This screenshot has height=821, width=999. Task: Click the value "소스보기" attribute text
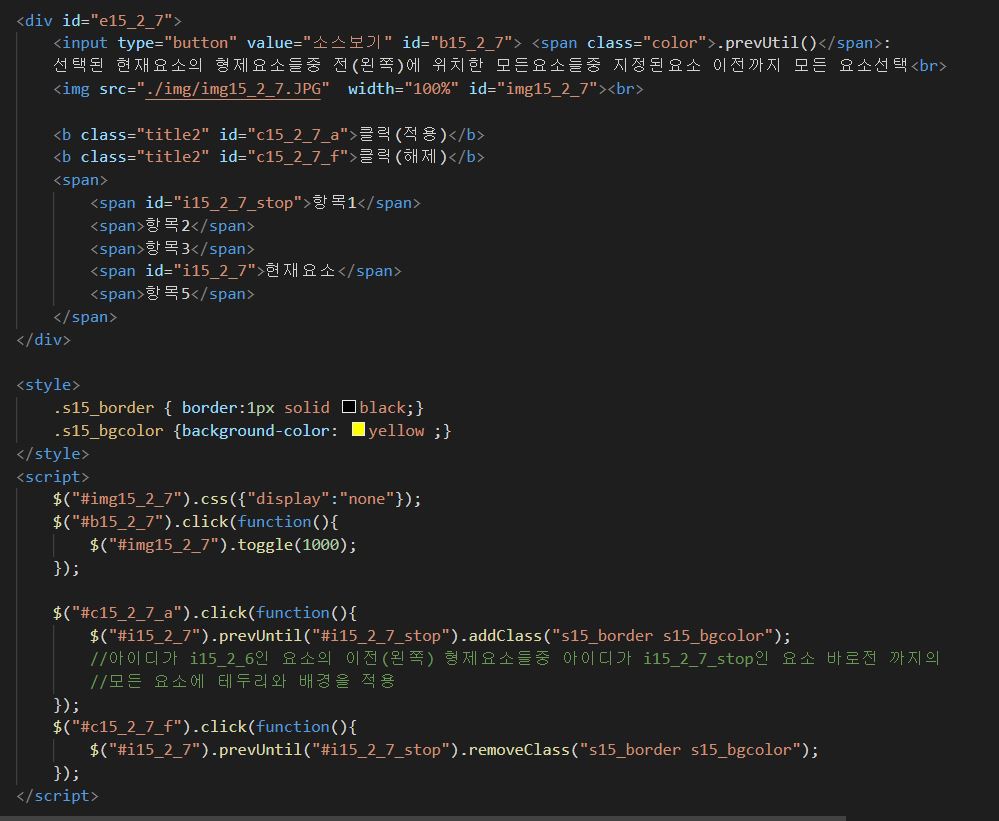(347, 43)
